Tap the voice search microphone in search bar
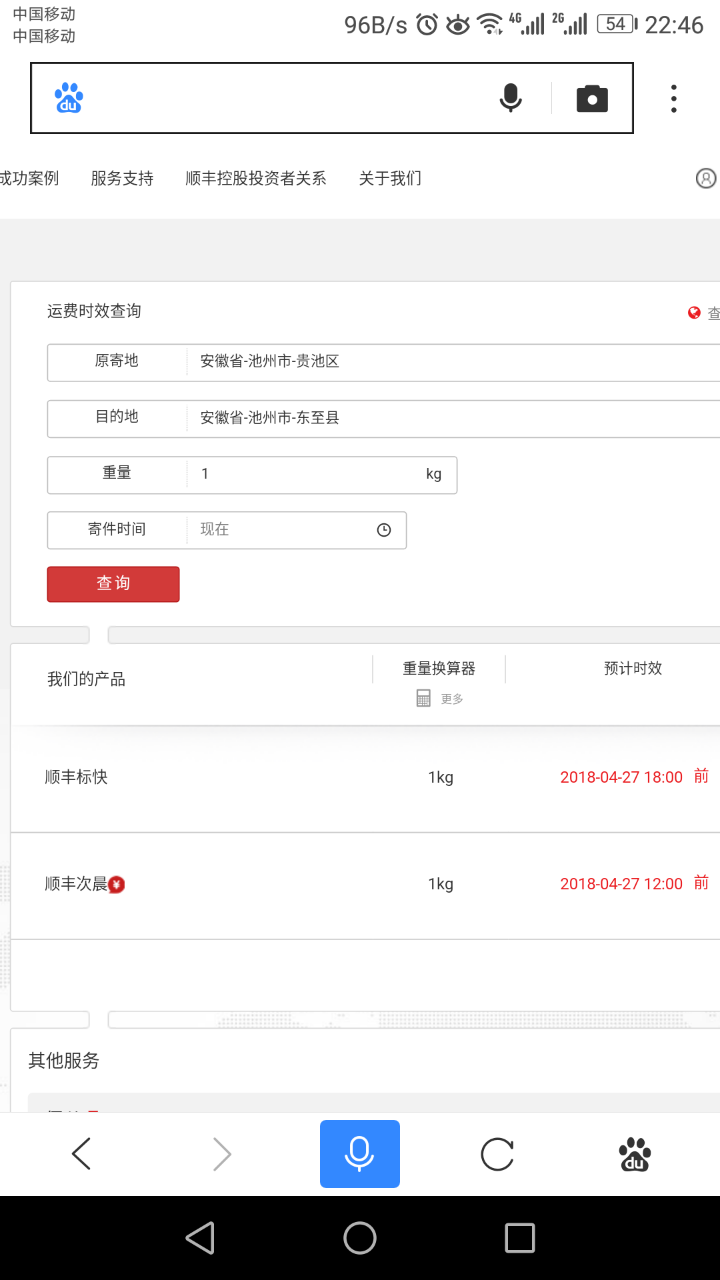This screenshot has height=1280, width=720. (x=510, y=98)
